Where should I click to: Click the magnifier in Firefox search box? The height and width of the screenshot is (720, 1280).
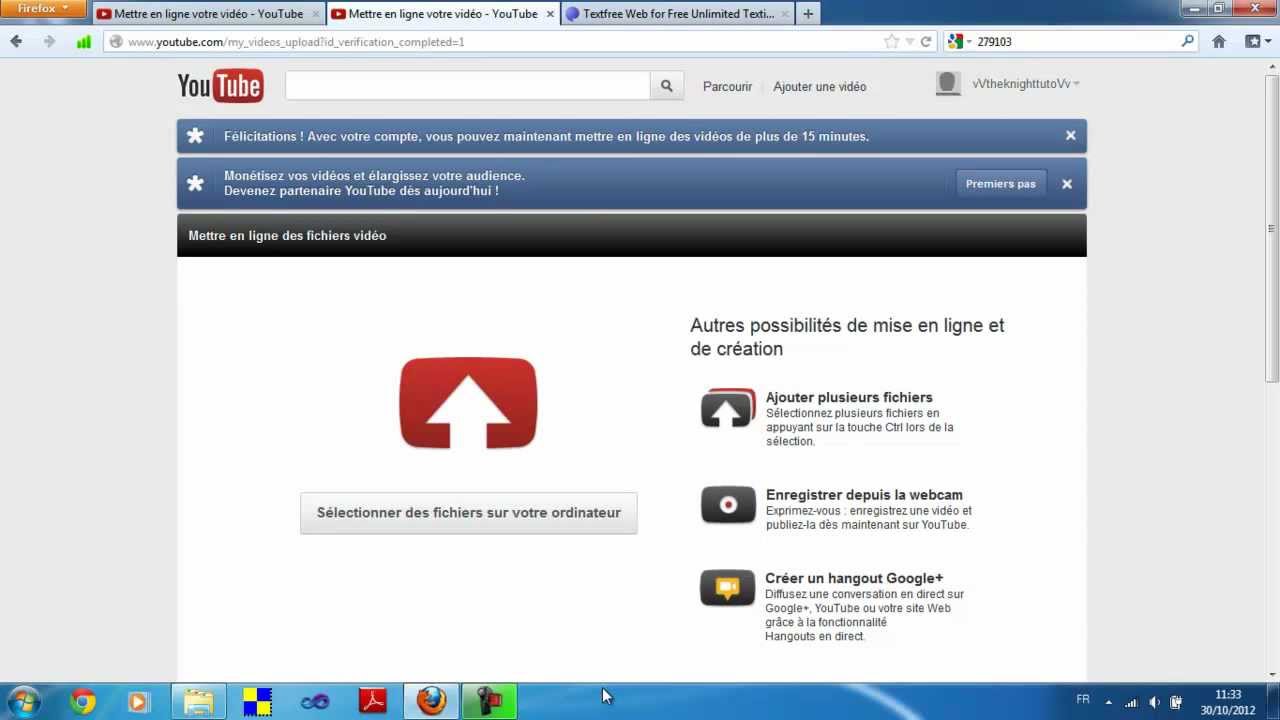tap(1188, 41)
